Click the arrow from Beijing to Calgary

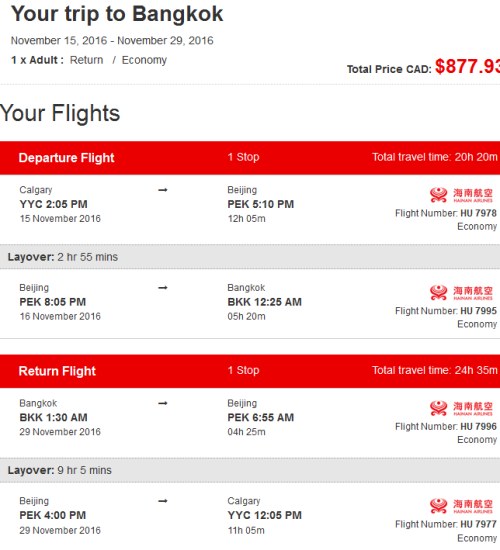click(x=163, y=501)
